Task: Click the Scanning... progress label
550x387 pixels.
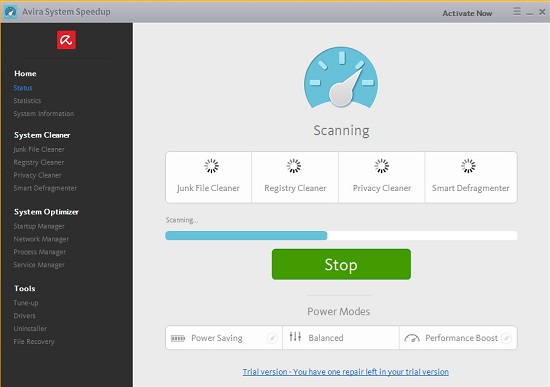Action: [182, 220]
